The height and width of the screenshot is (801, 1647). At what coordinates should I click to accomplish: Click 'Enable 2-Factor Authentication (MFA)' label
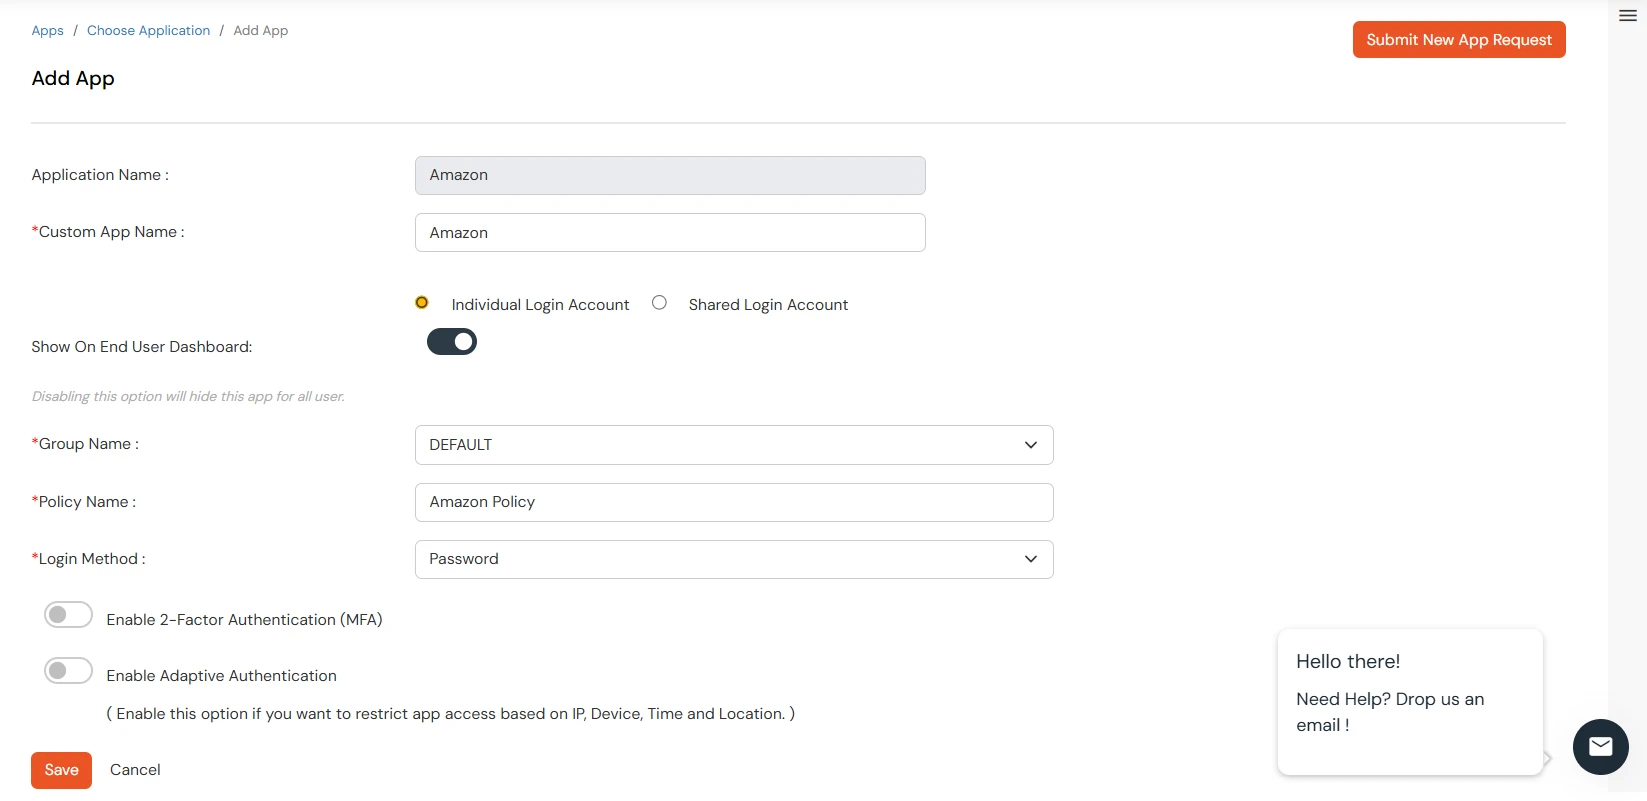click(x=244, y=620)
